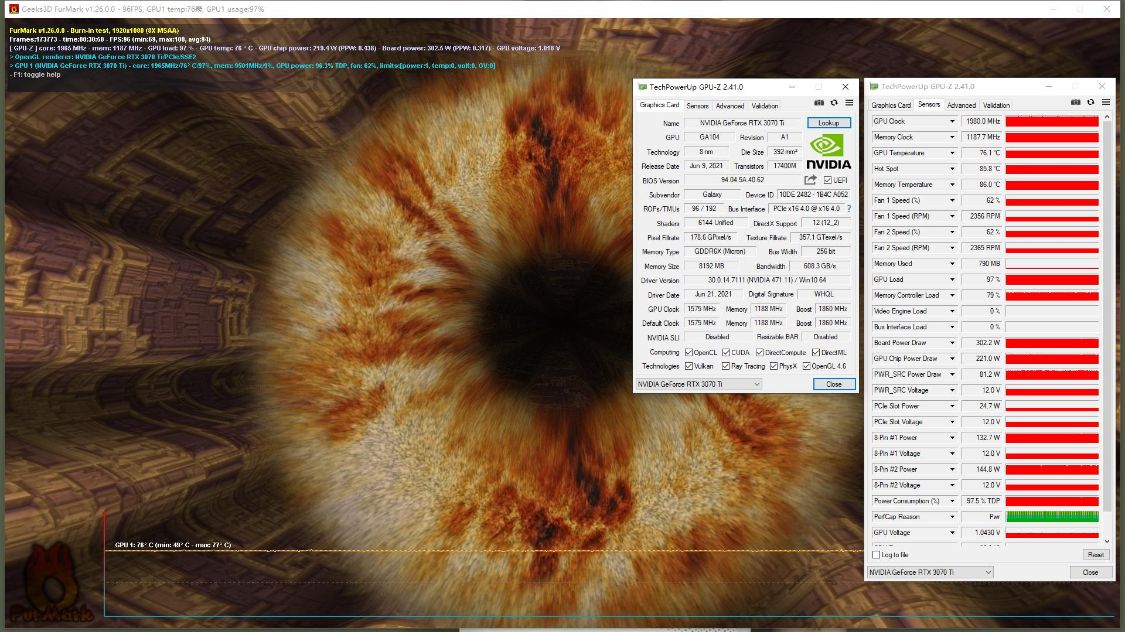Toggle the DirectCompute checkbox
This screenshot has height=632, width=1125.
[760, 352]
